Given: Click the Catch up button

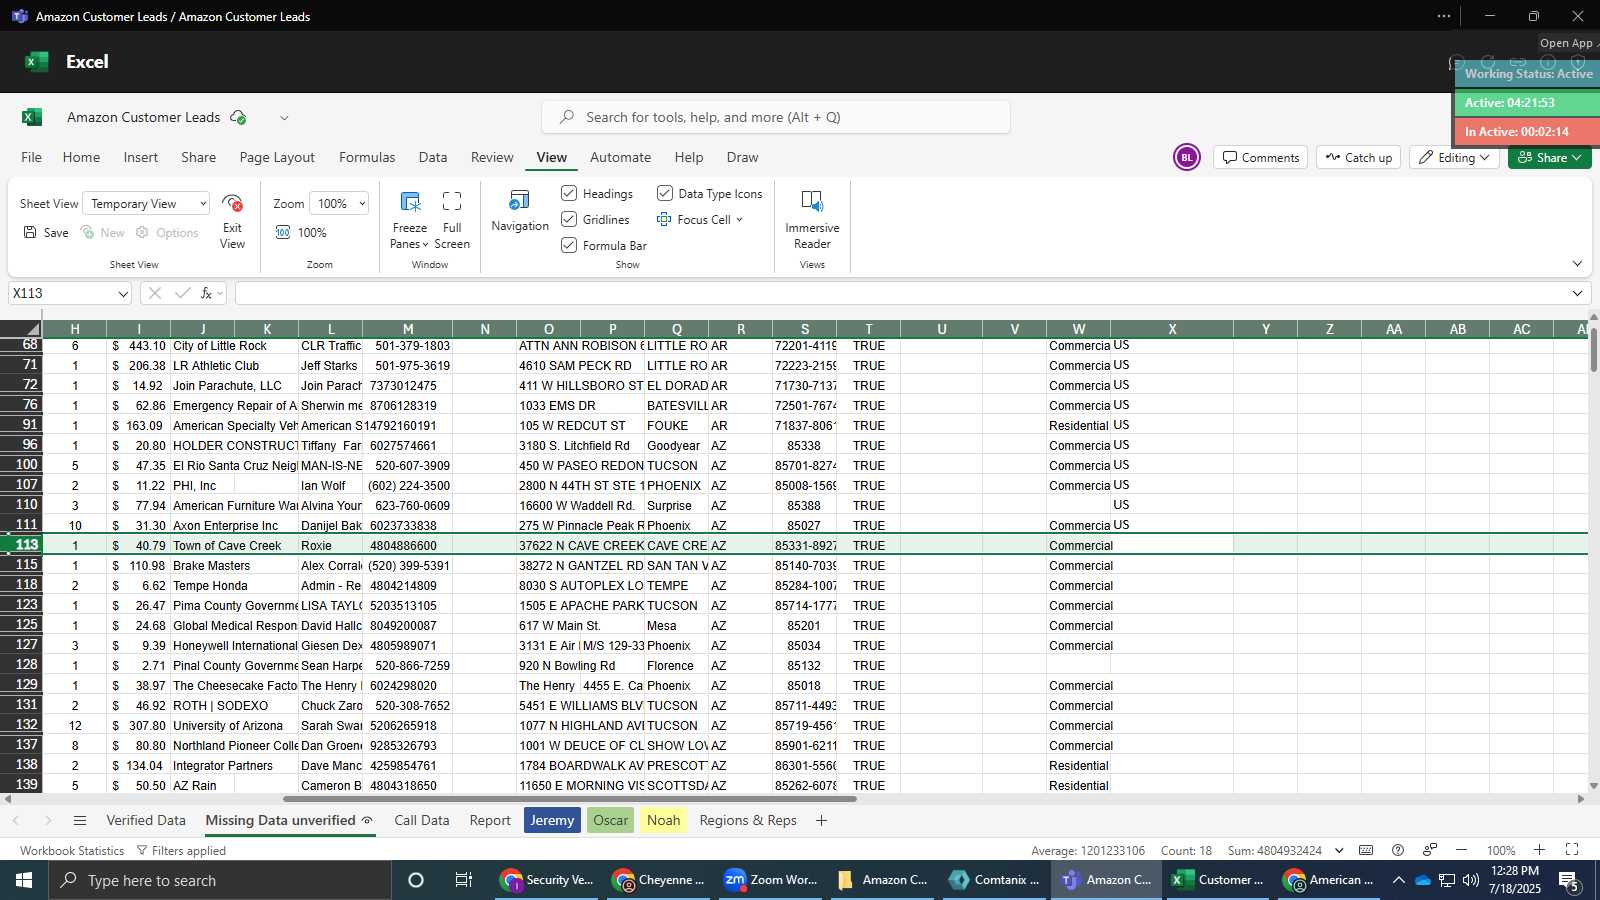Looking at the screenshot, I should point(1358,157).
